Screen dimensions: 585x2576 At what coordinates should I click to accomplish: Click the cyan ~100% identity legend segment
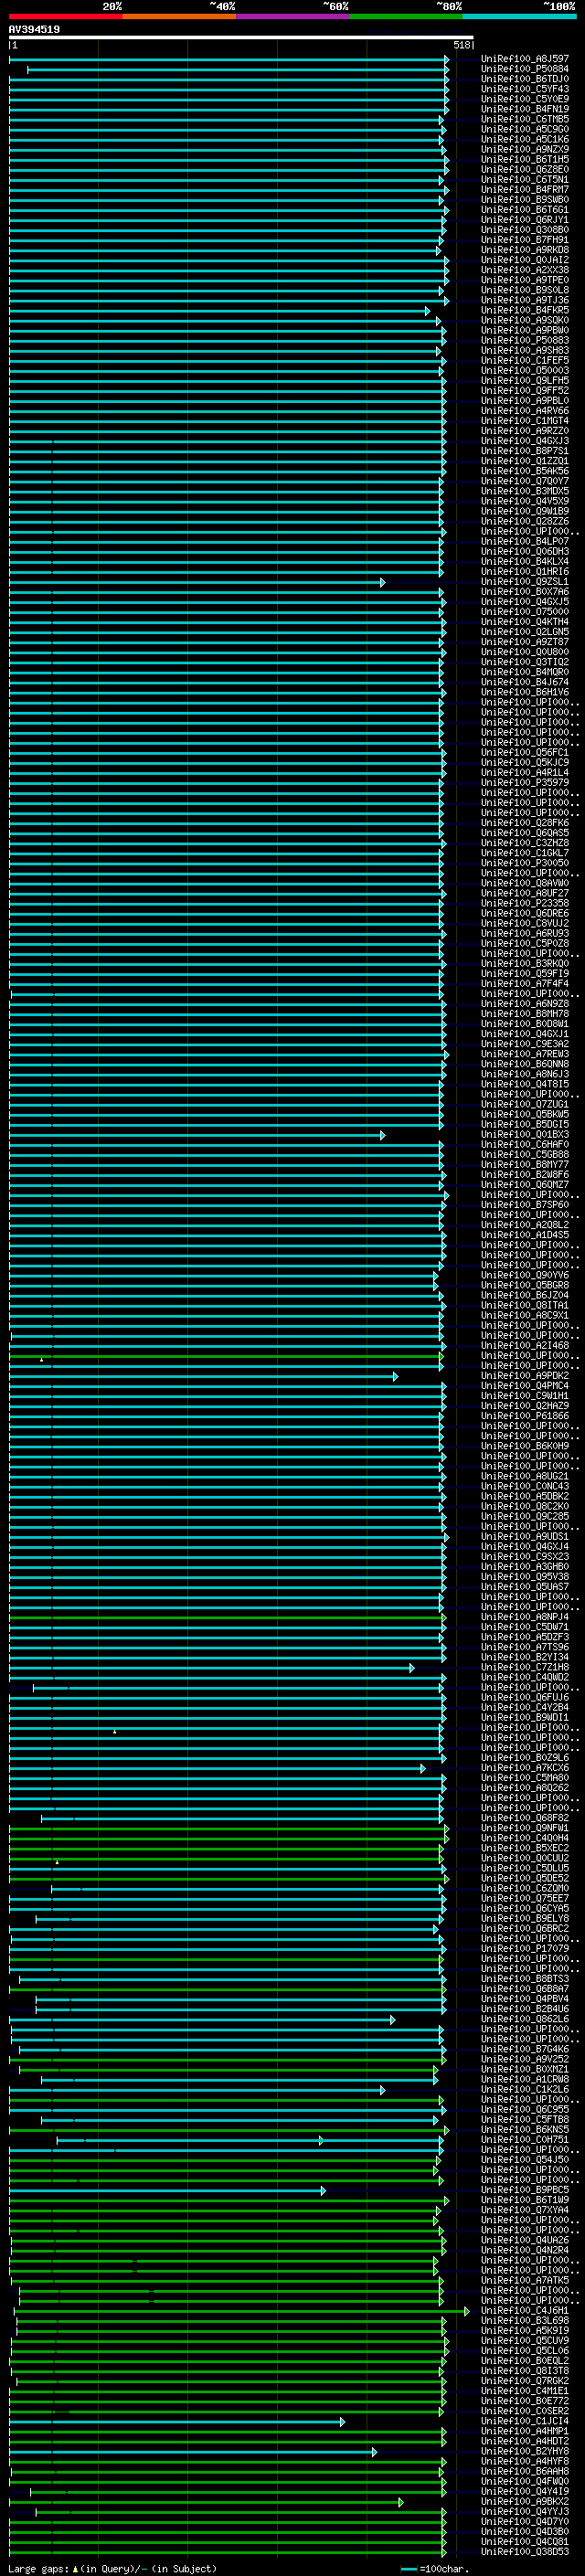pyautogui.click(x=520, y=16)
